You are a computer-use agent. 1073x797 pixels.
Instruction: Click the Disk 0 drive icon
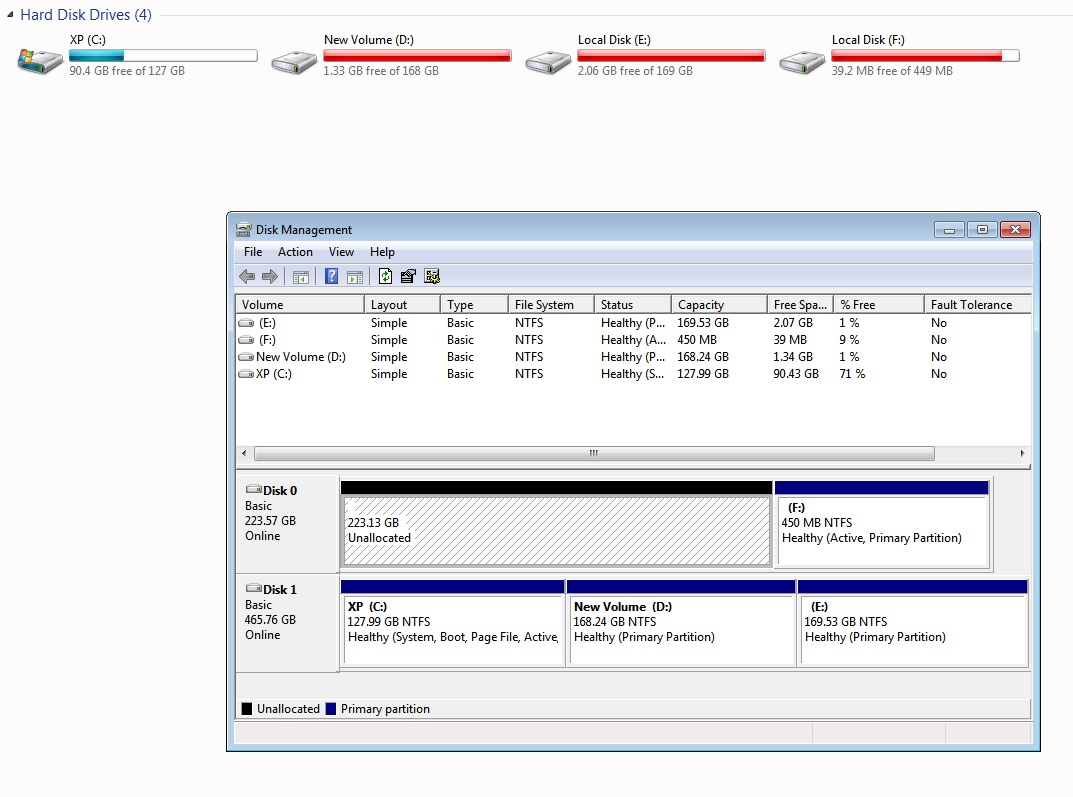pos(254,490)
